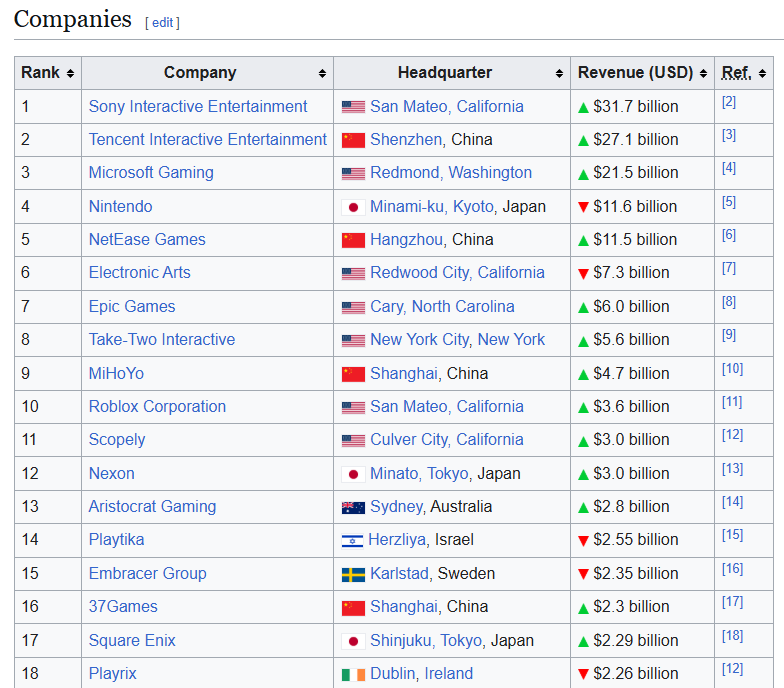
Task: Follow Minato, Tokyo link
Action: 420,474
